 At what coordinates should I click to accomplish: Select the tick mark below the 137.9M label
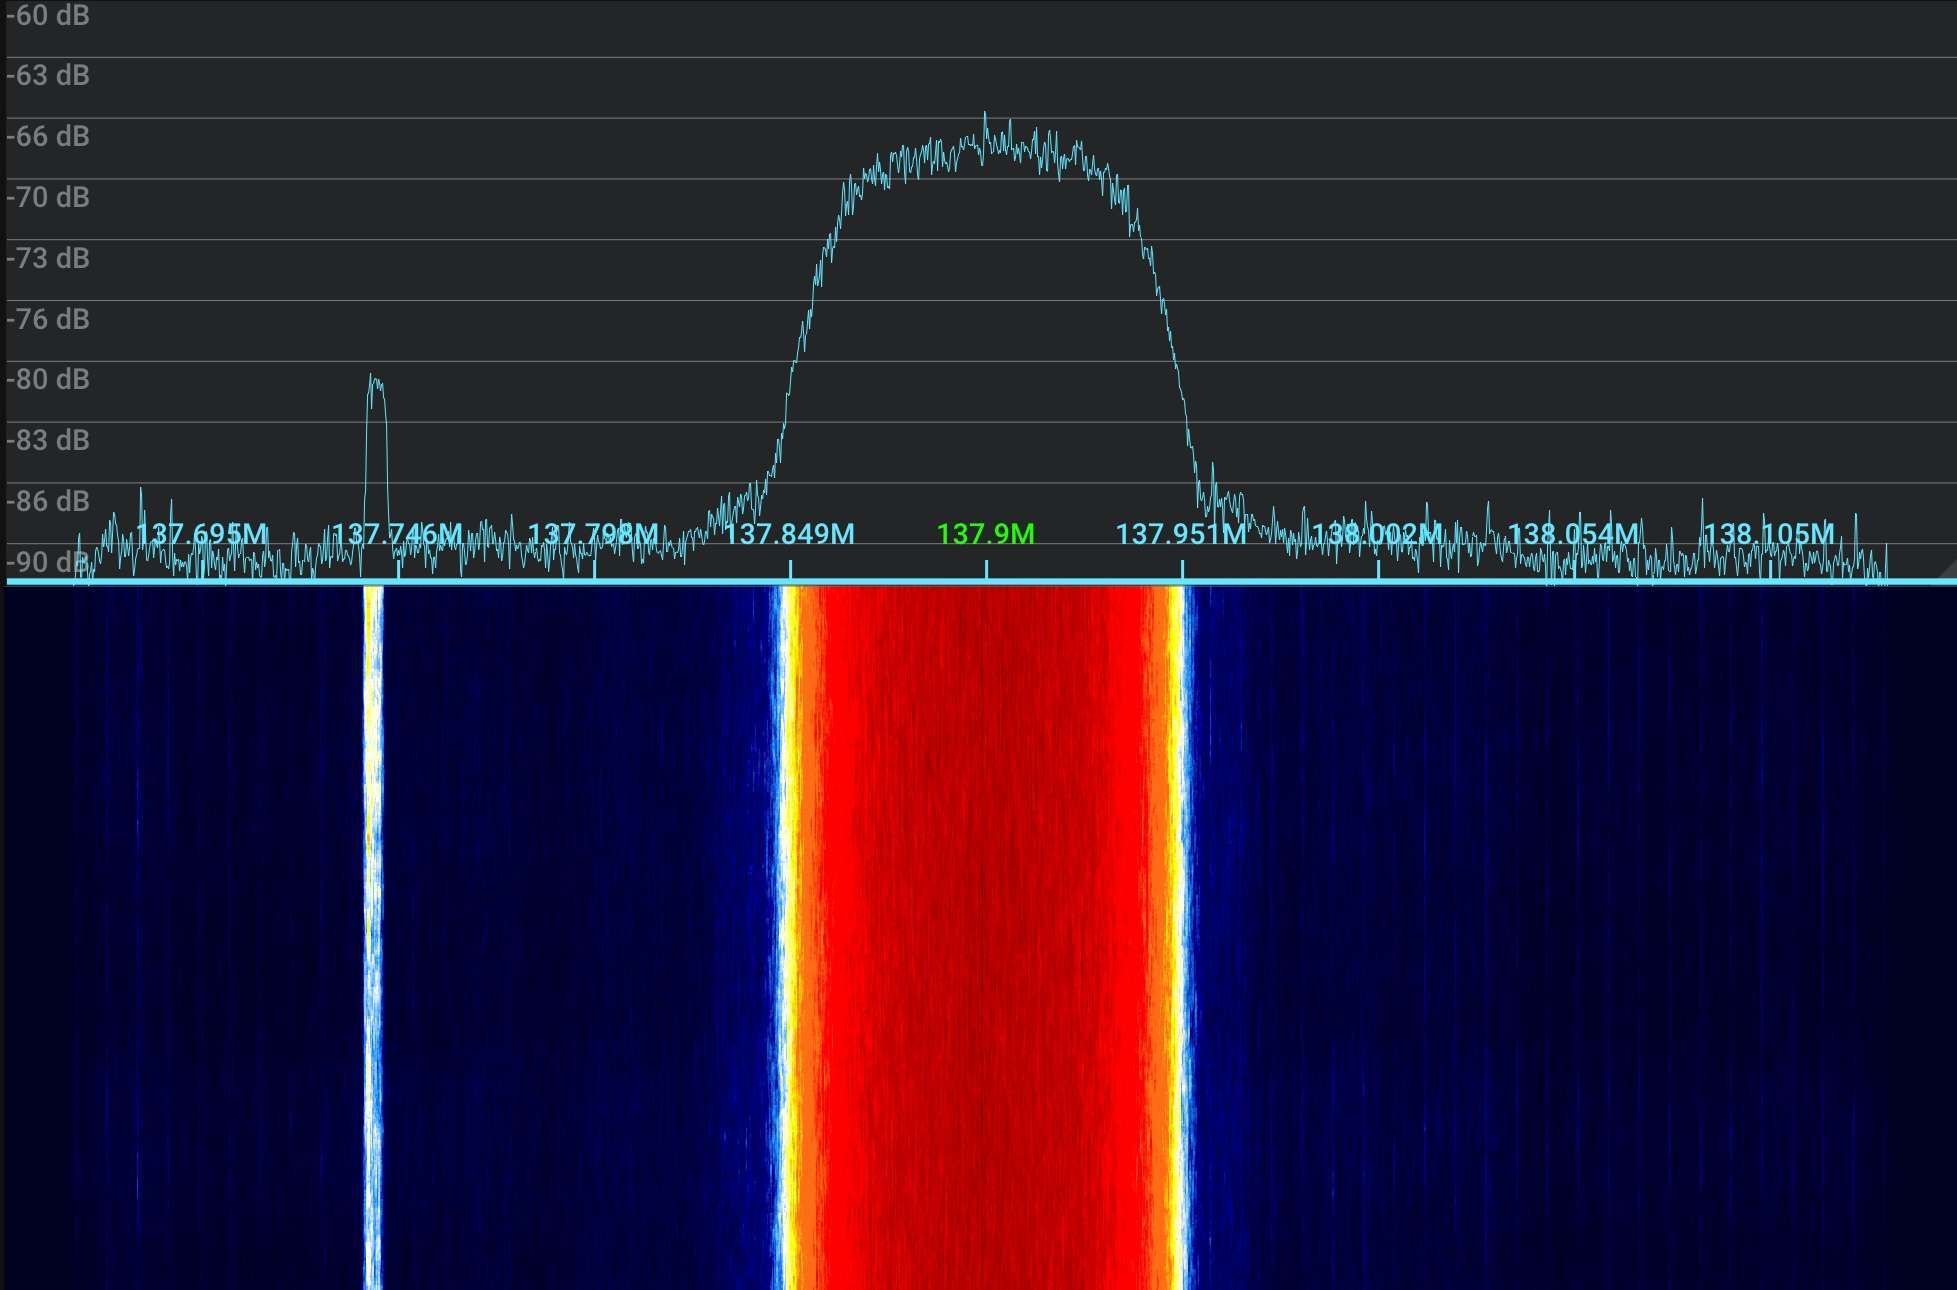(986, 566)
